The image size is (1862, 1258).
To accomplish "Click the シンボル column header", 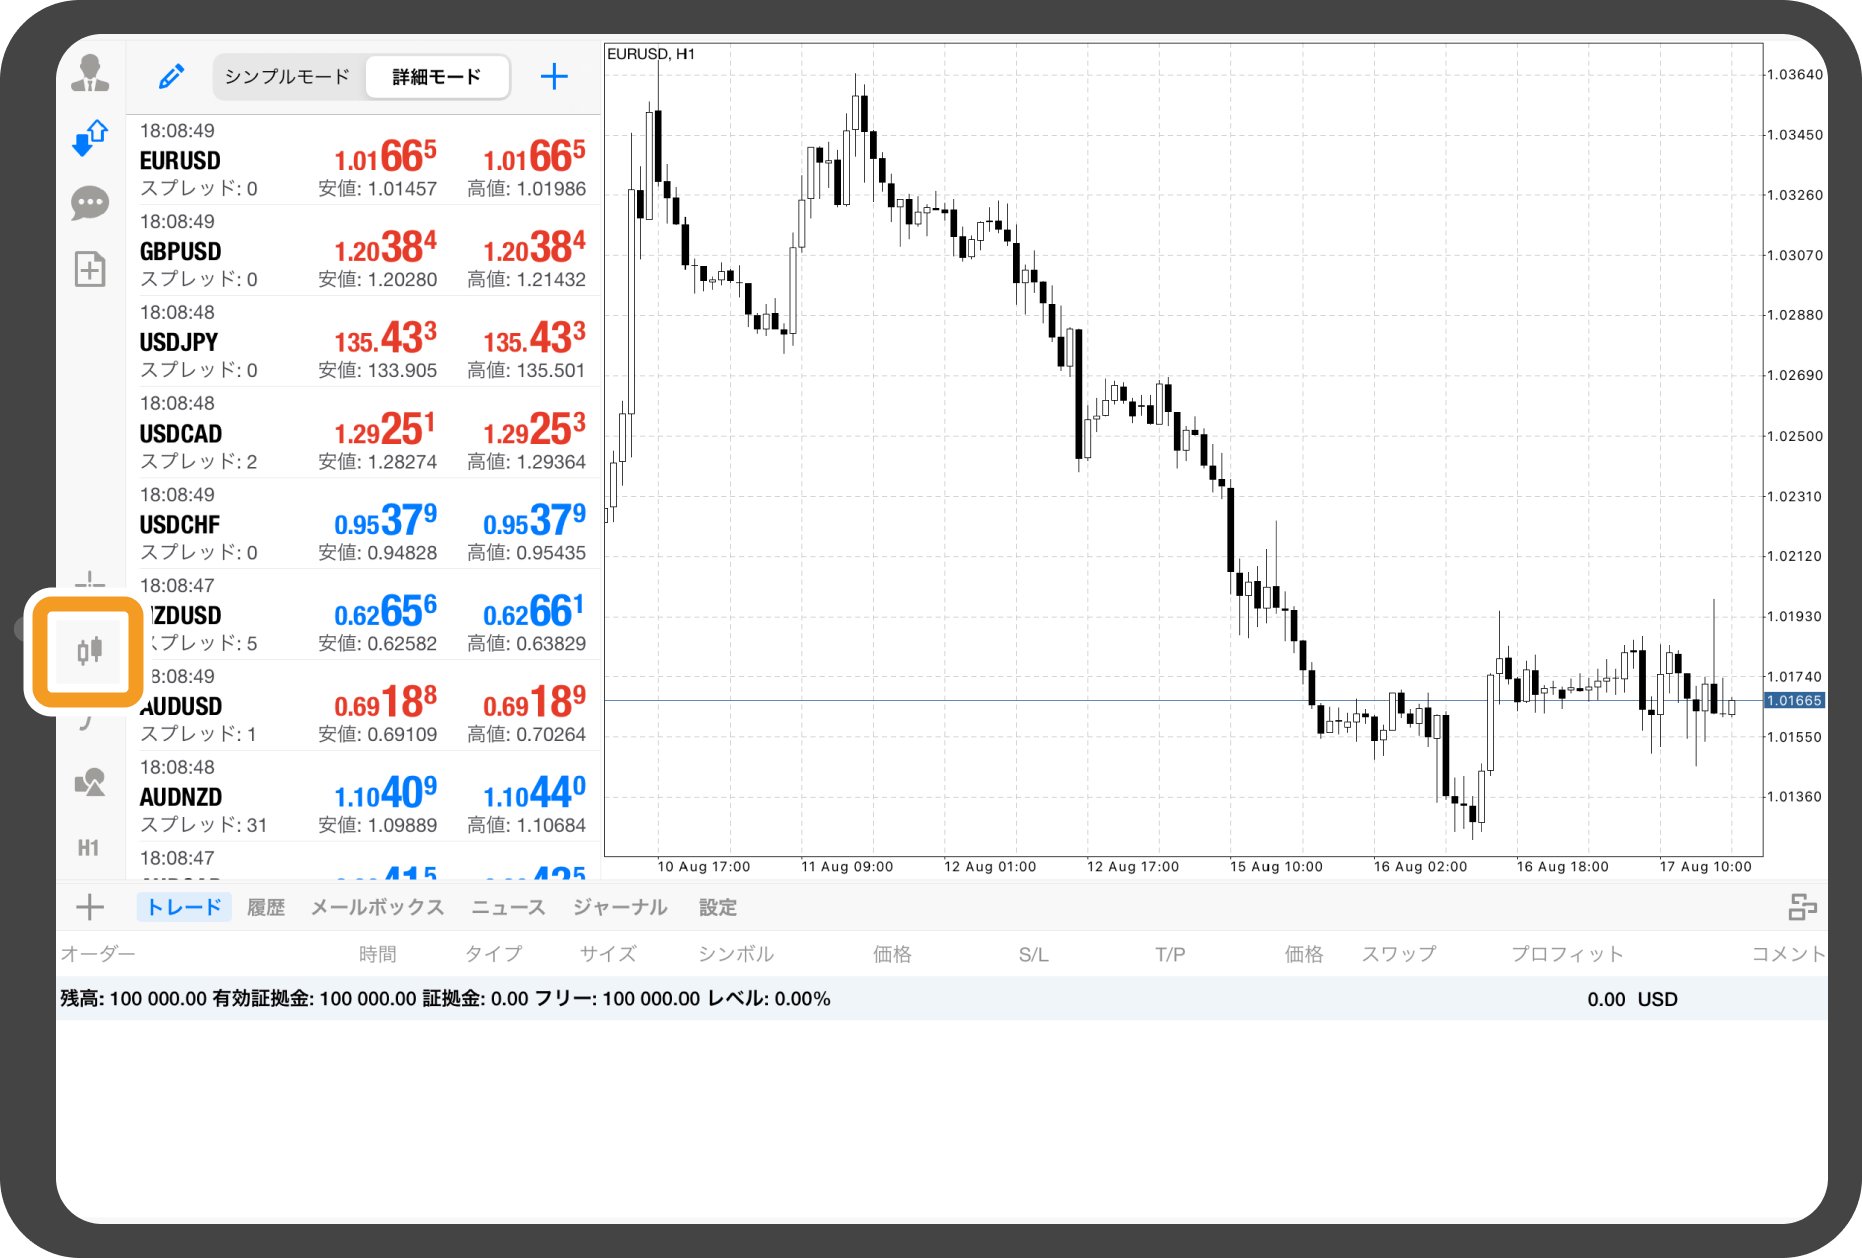I will (736, 954).
